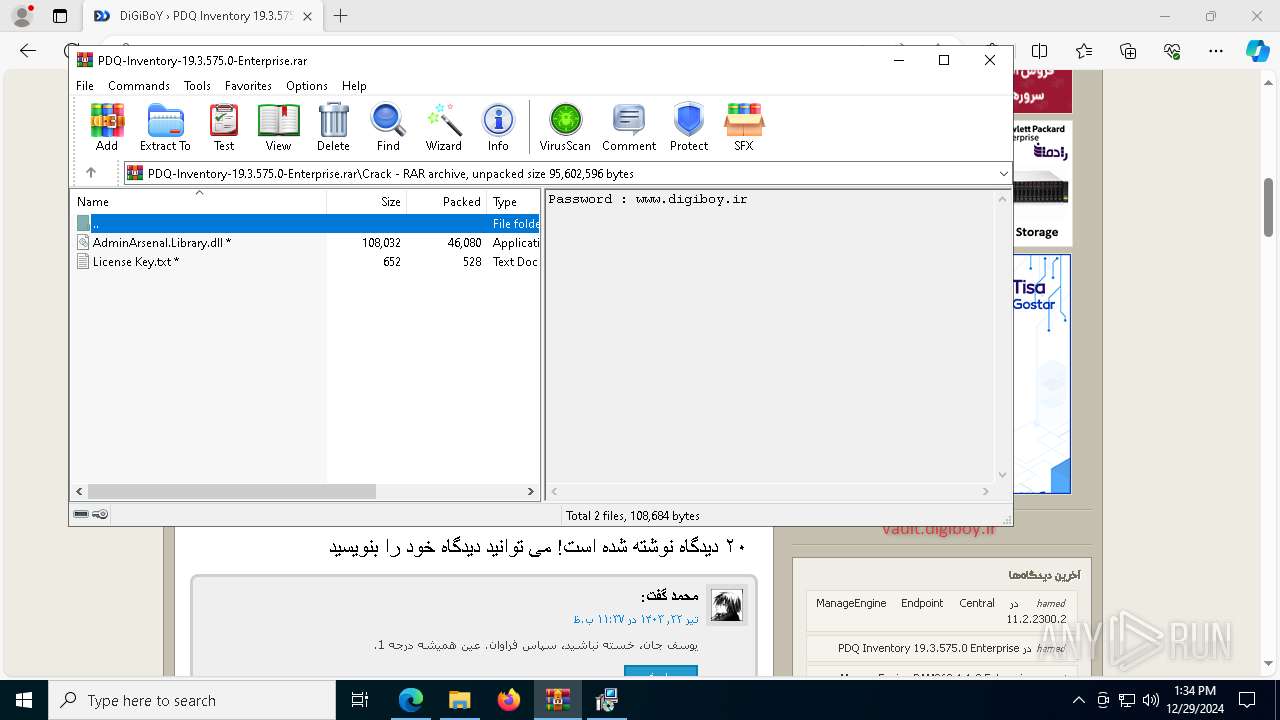
Task: Click the Windows Start button
Action: [x=23, y=700]
